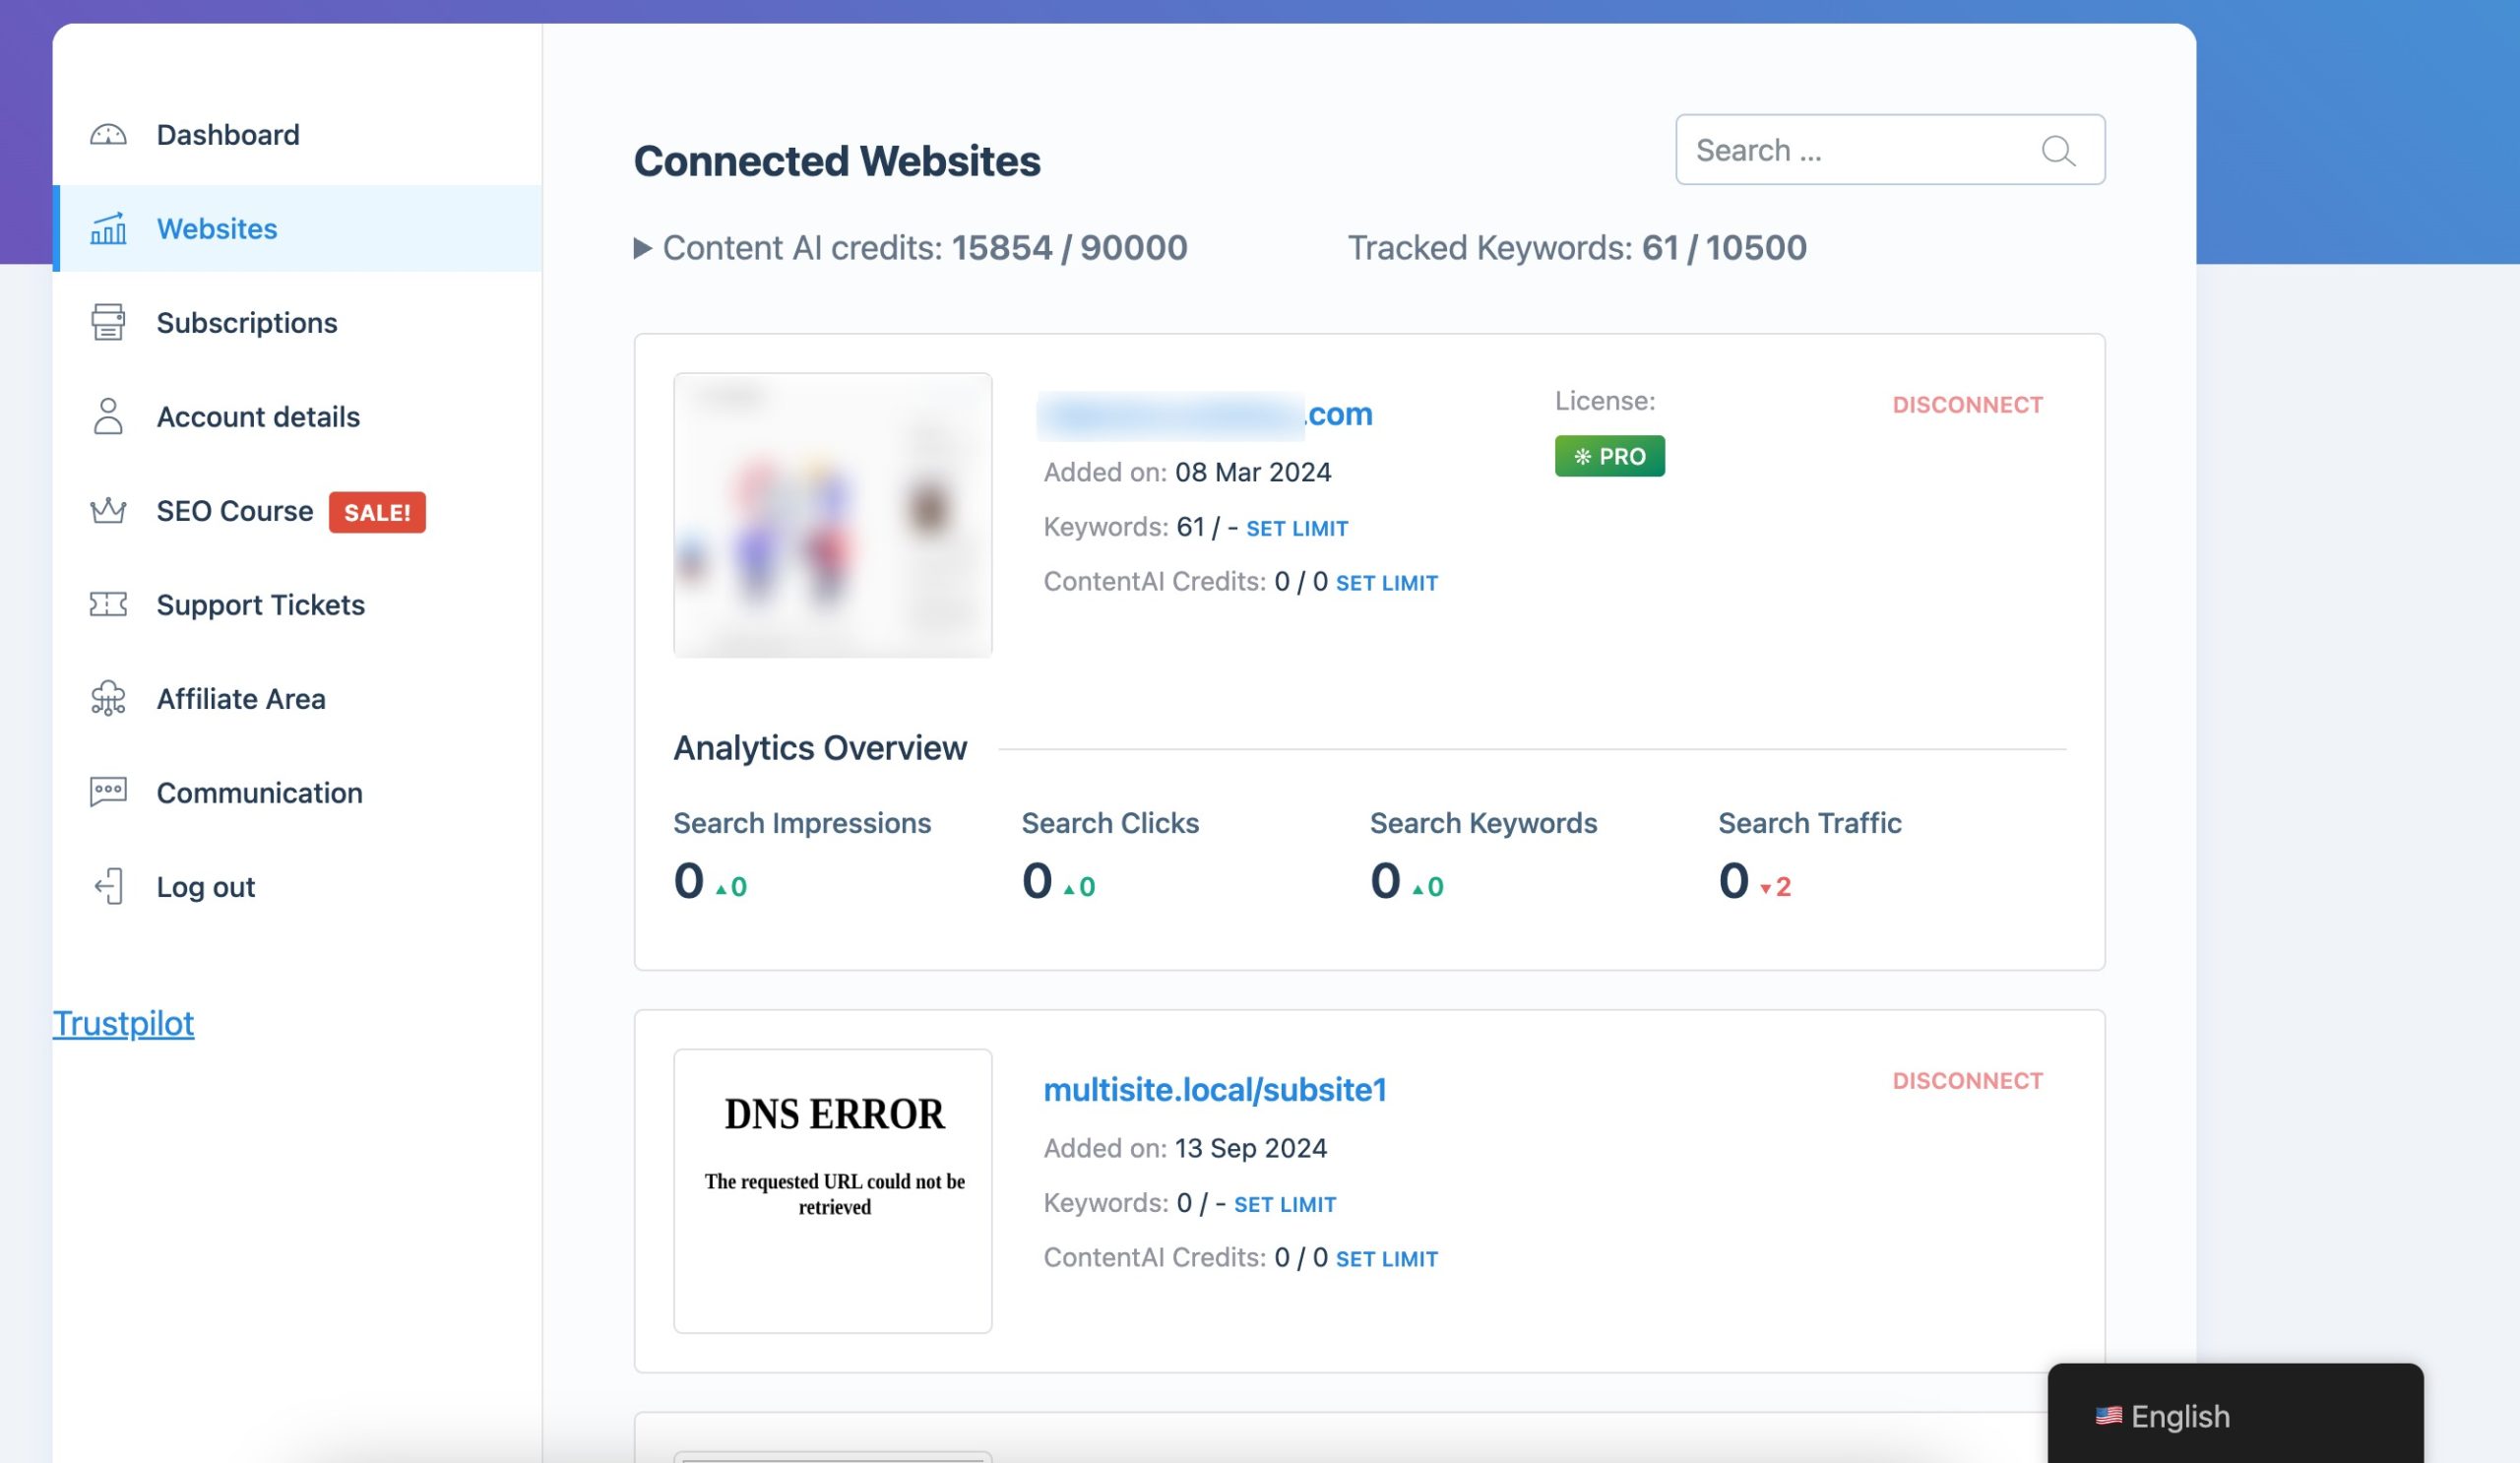The image size is (2520, 1463).
Task: Click the DNS ERROR site thumbnail
Action: point(832,1190)
